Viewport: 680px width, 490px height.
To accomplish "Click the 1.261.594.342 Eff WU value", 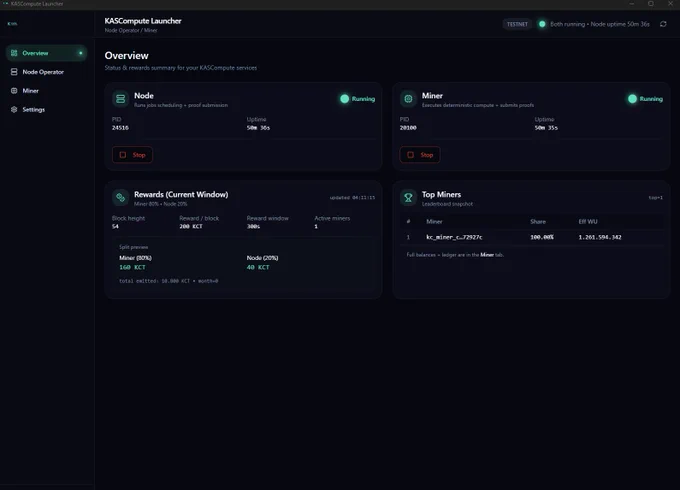I will [600, 237].
